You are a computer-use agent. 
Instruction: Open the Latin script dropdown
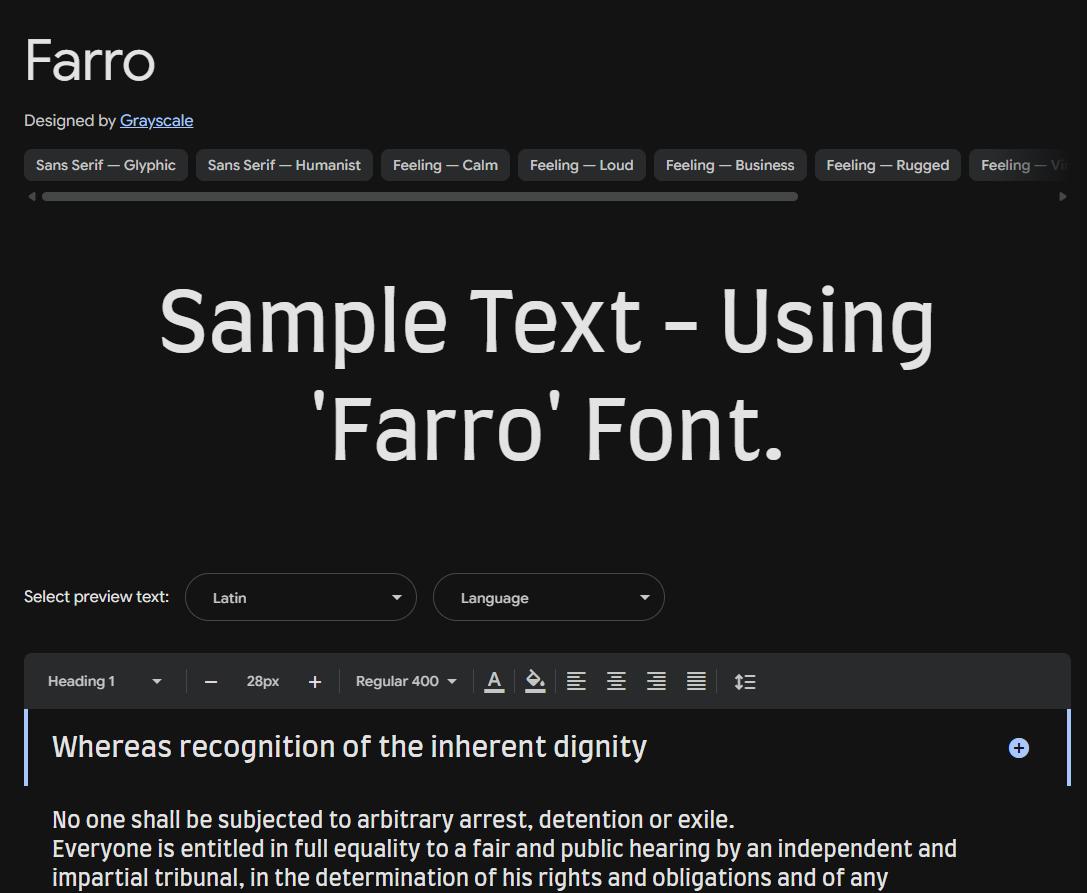click(301, 597)
